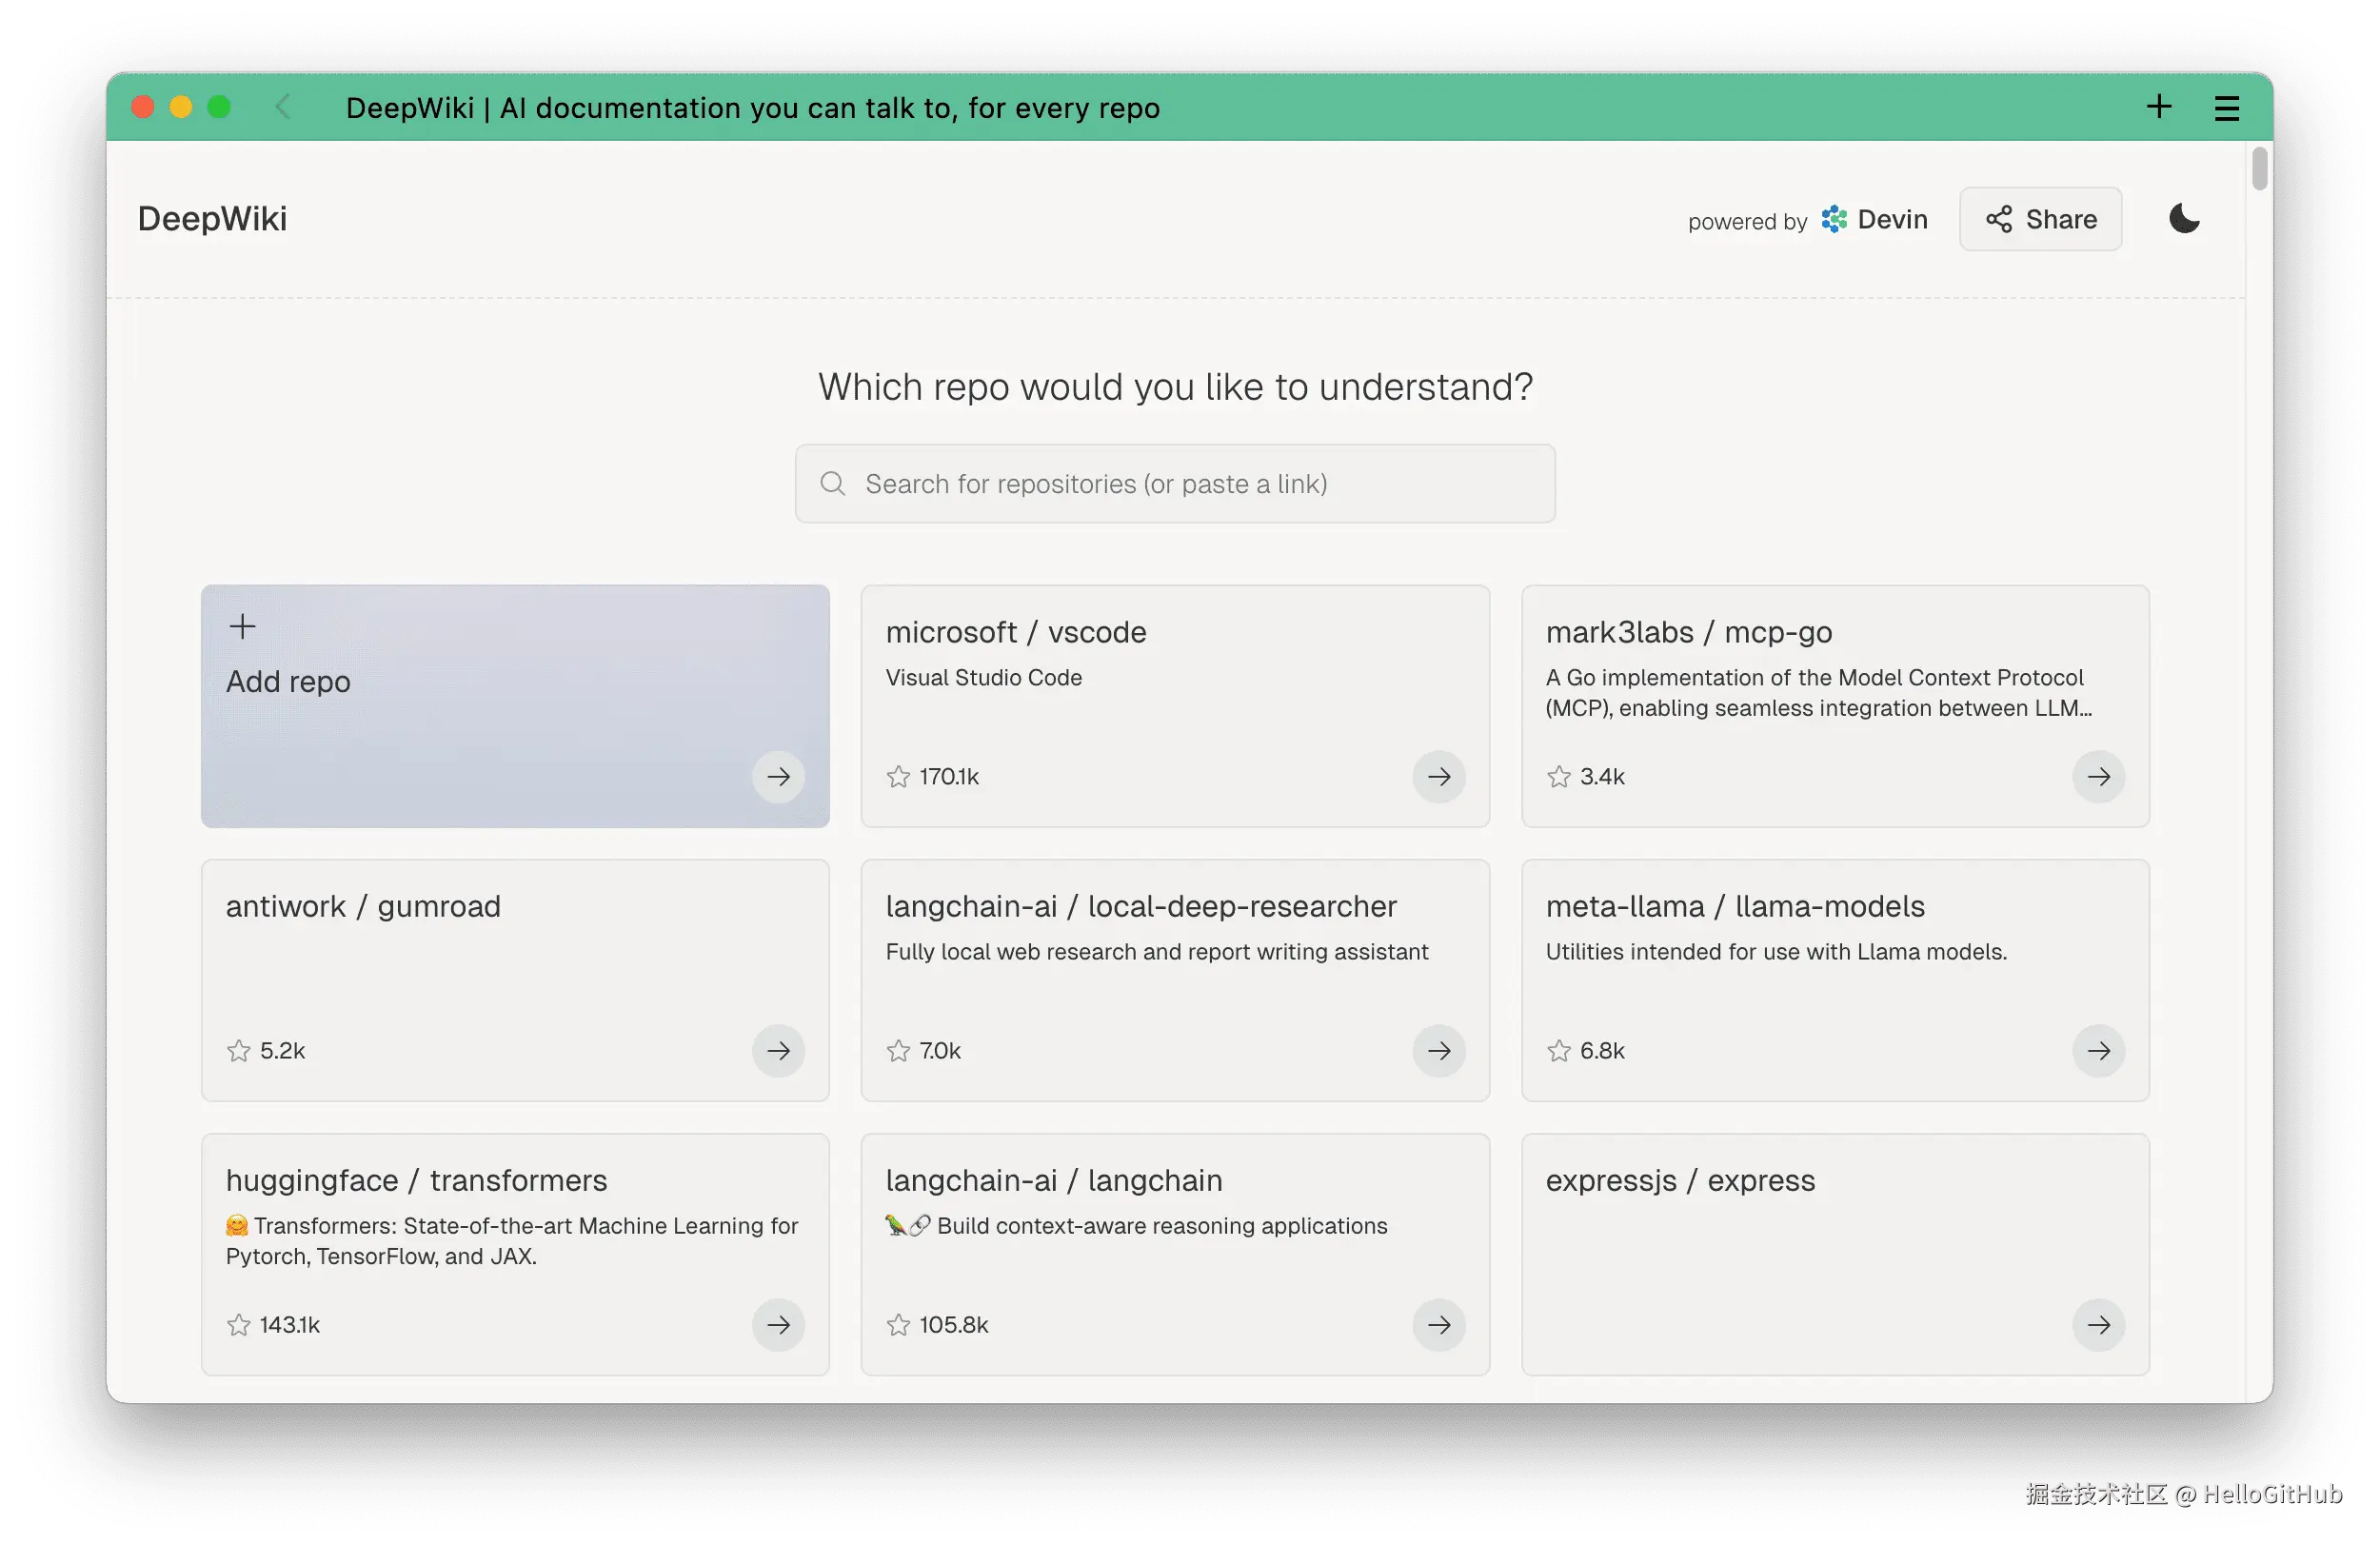Click star icon on huggingface transformers card

pyautogui.click(x=238, y=1325)
